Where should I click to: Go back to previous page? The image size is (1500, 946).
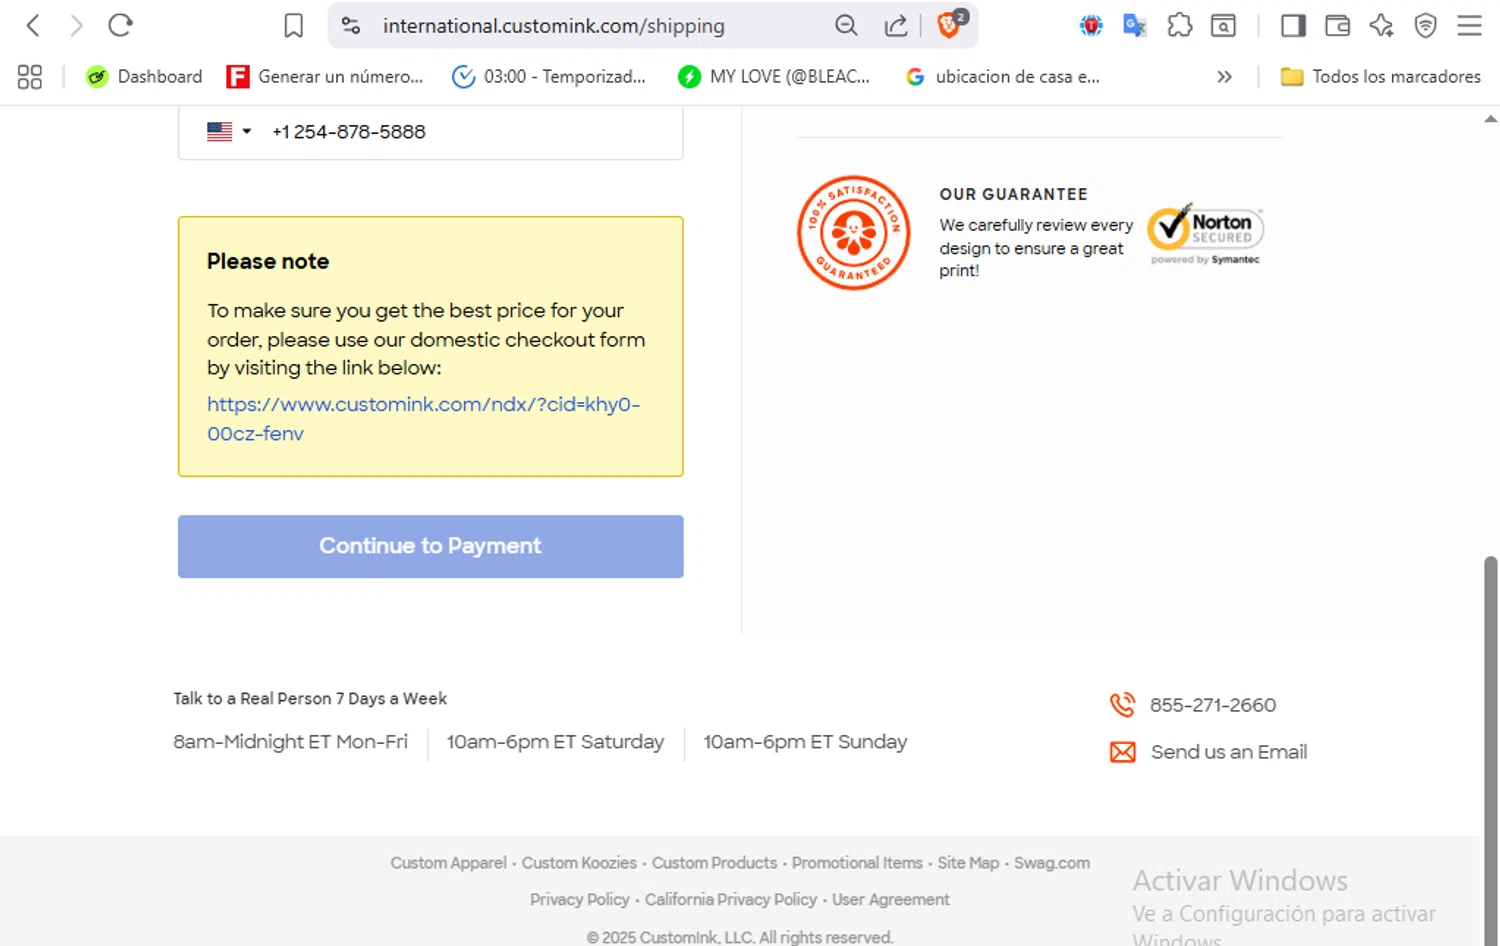[x=33, y=25]
